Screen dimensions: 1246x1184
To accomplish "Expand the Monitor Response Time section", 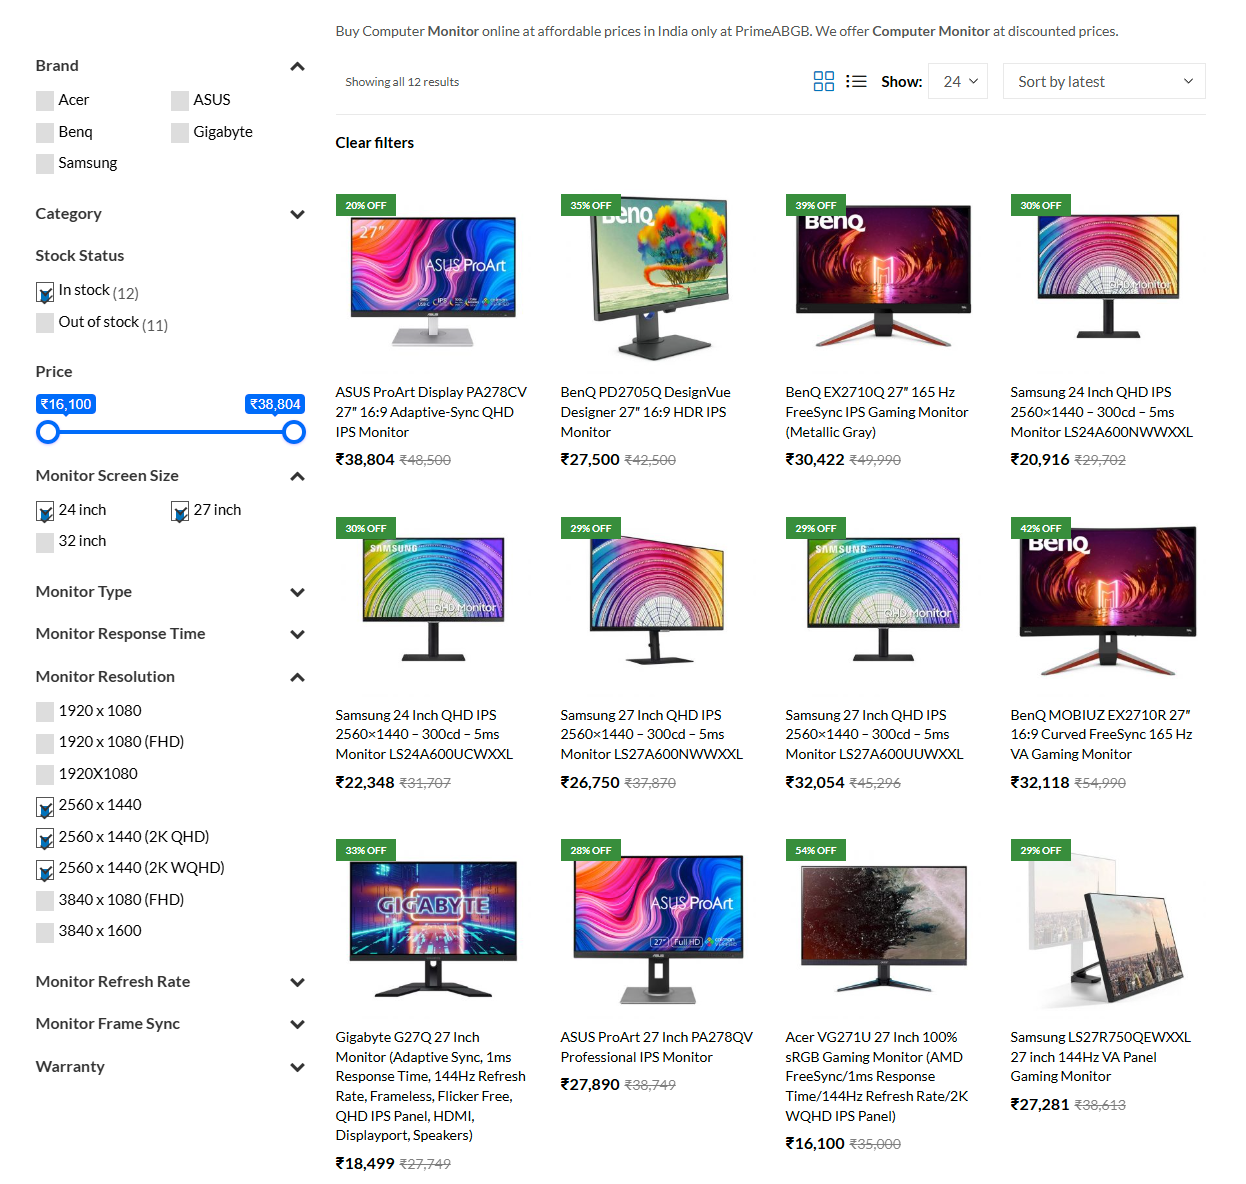I will coord(297,634).
